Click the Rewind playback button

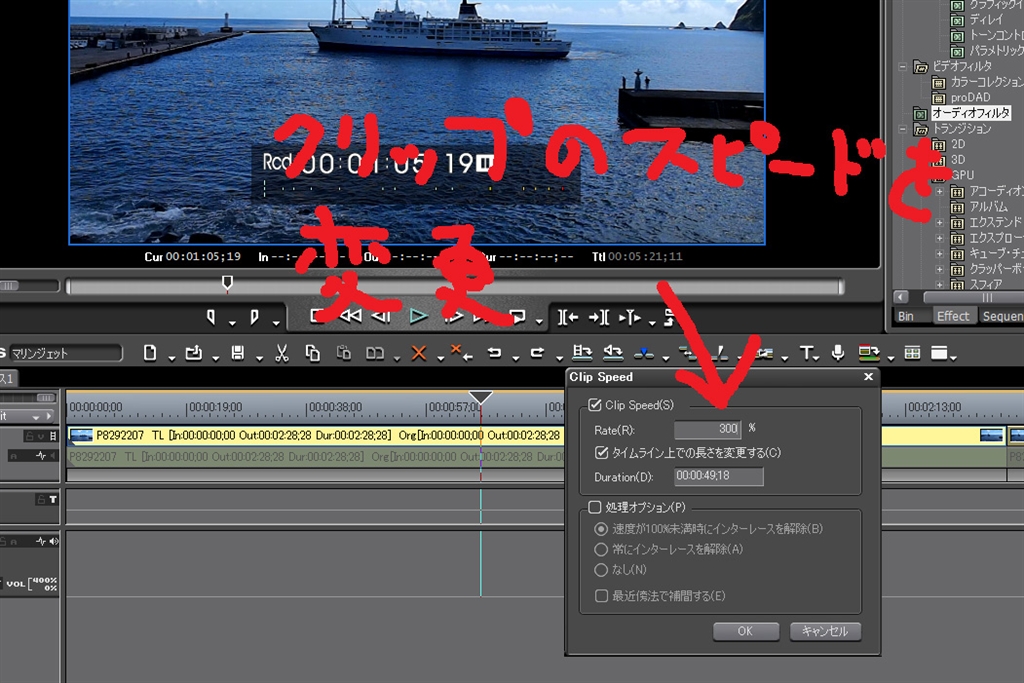351,317
